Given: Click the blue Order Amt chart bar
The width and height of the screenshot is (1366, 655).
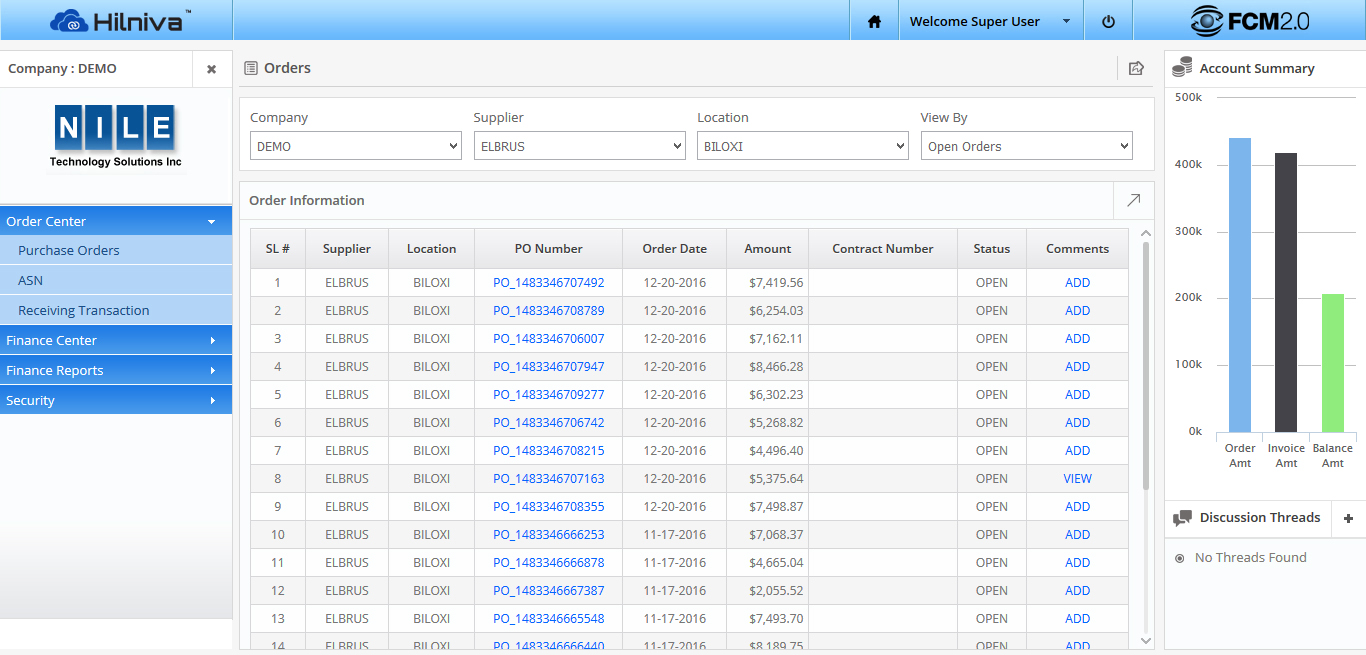Looking at the screenshot, I should coord(1240,285).
